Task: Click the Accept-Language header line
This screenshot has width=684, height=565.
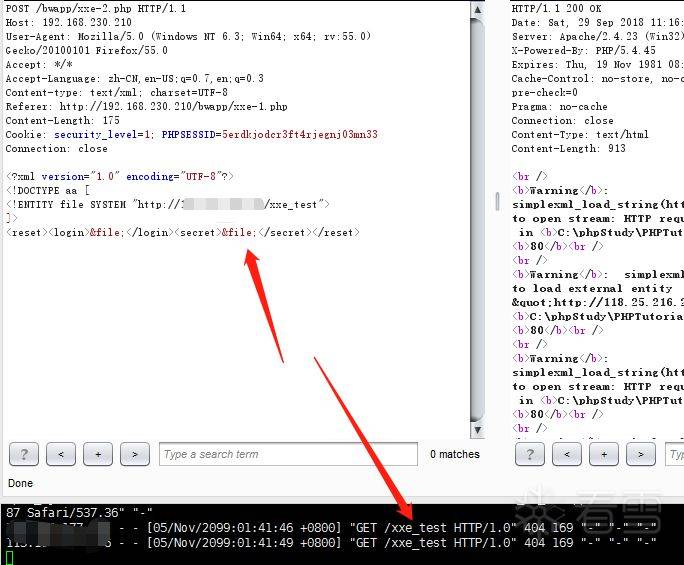Action: click(134, 79)
